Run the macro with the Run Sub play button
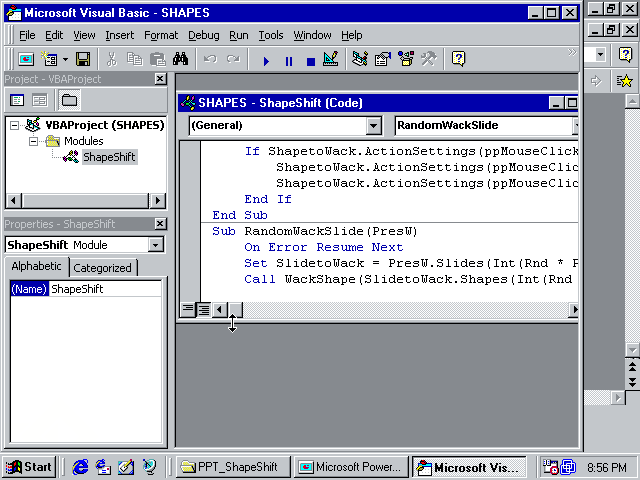640x480 pixels. (266, 61)
